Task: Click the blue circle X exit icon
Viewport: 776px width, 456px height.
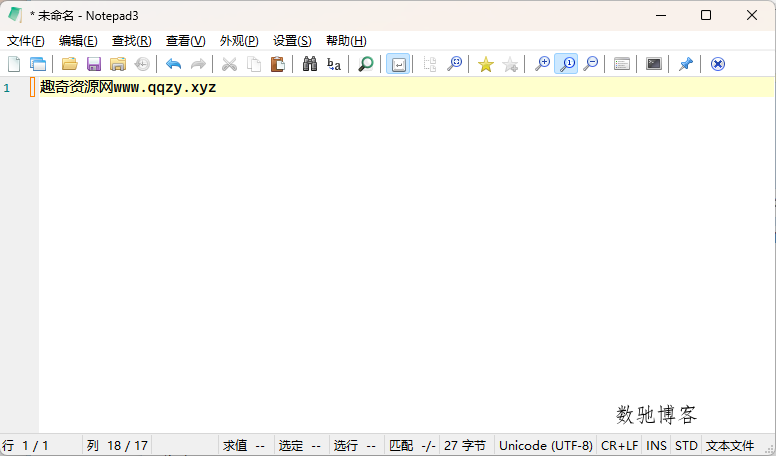Action: tap(718, 64)
